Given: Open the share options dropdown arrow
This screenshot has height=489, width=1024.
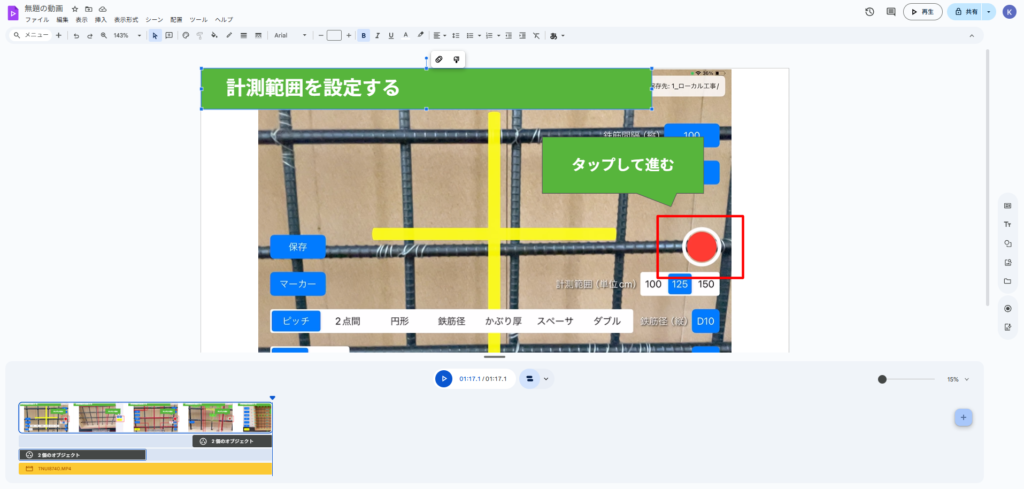Looking at the screenshot, I should pos(989,11).
